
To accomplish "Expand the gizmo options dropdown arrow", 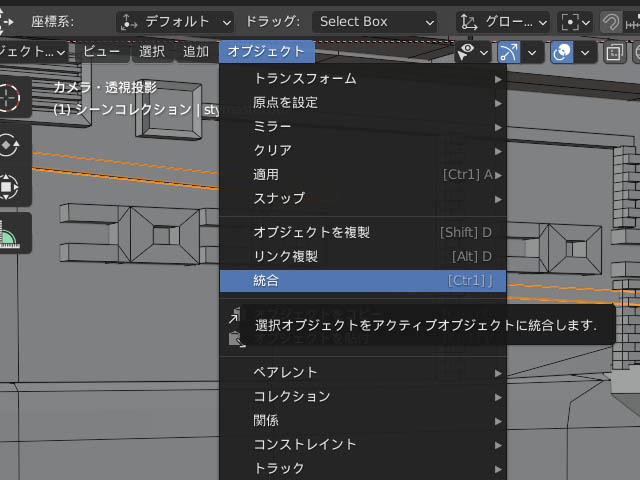I will (x=532, y=52).
